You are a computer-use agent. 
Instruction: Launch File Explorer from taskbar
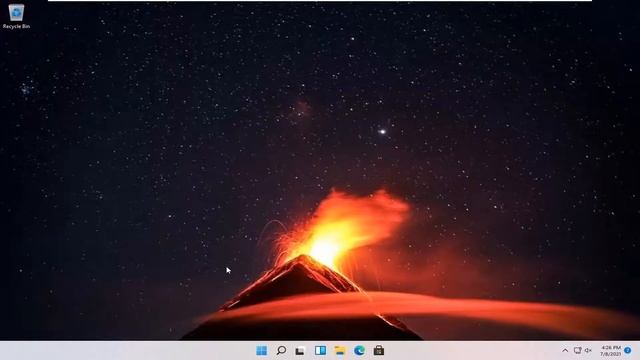tap(340, 350)
